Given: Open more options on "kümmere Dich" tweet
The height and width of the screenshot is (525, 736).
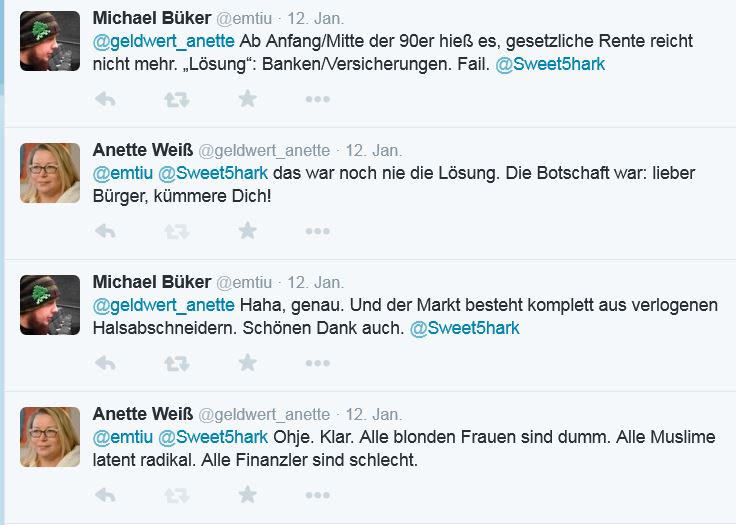Looking at the screenshot, I should pyautogui.click(x=318, y=231).
